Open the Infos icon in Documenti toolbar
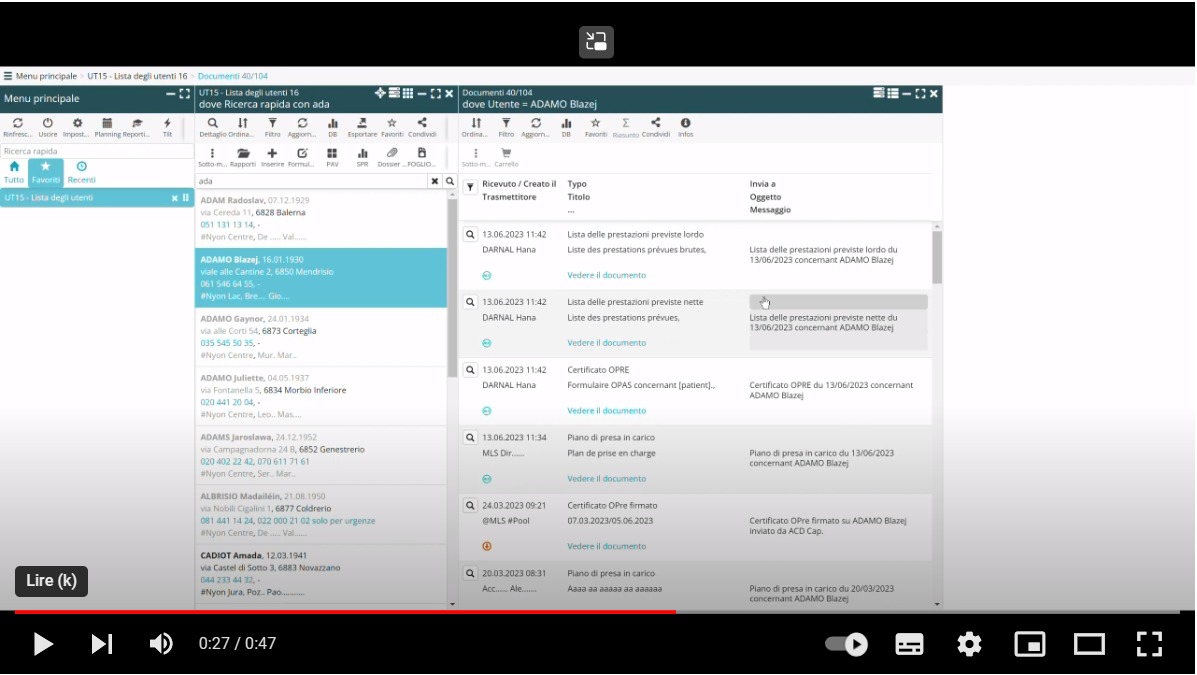The image size is (1197, 675). pyautogui.click(x=685, y=123)
